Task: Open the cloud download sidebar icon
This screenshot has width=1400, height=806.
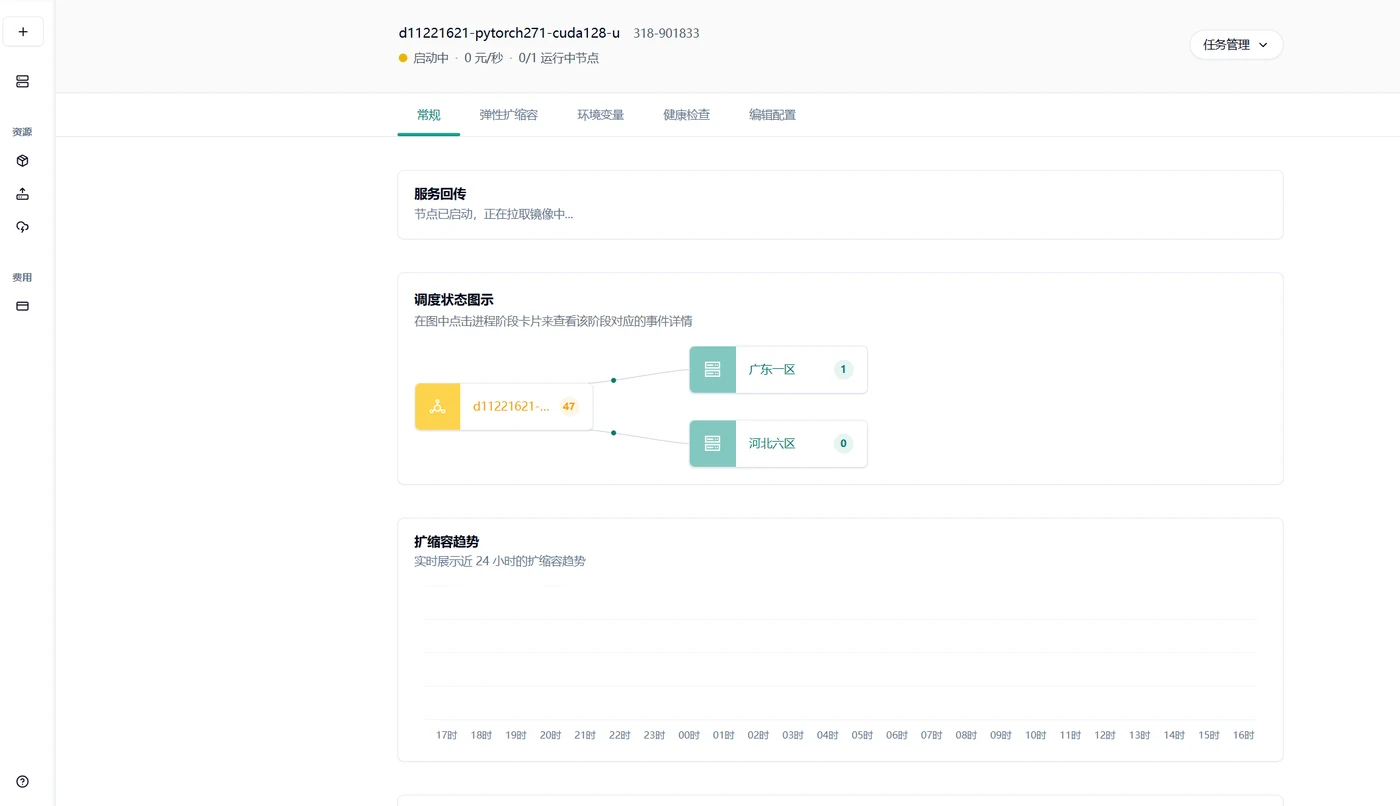Action: tap(23, 227)
